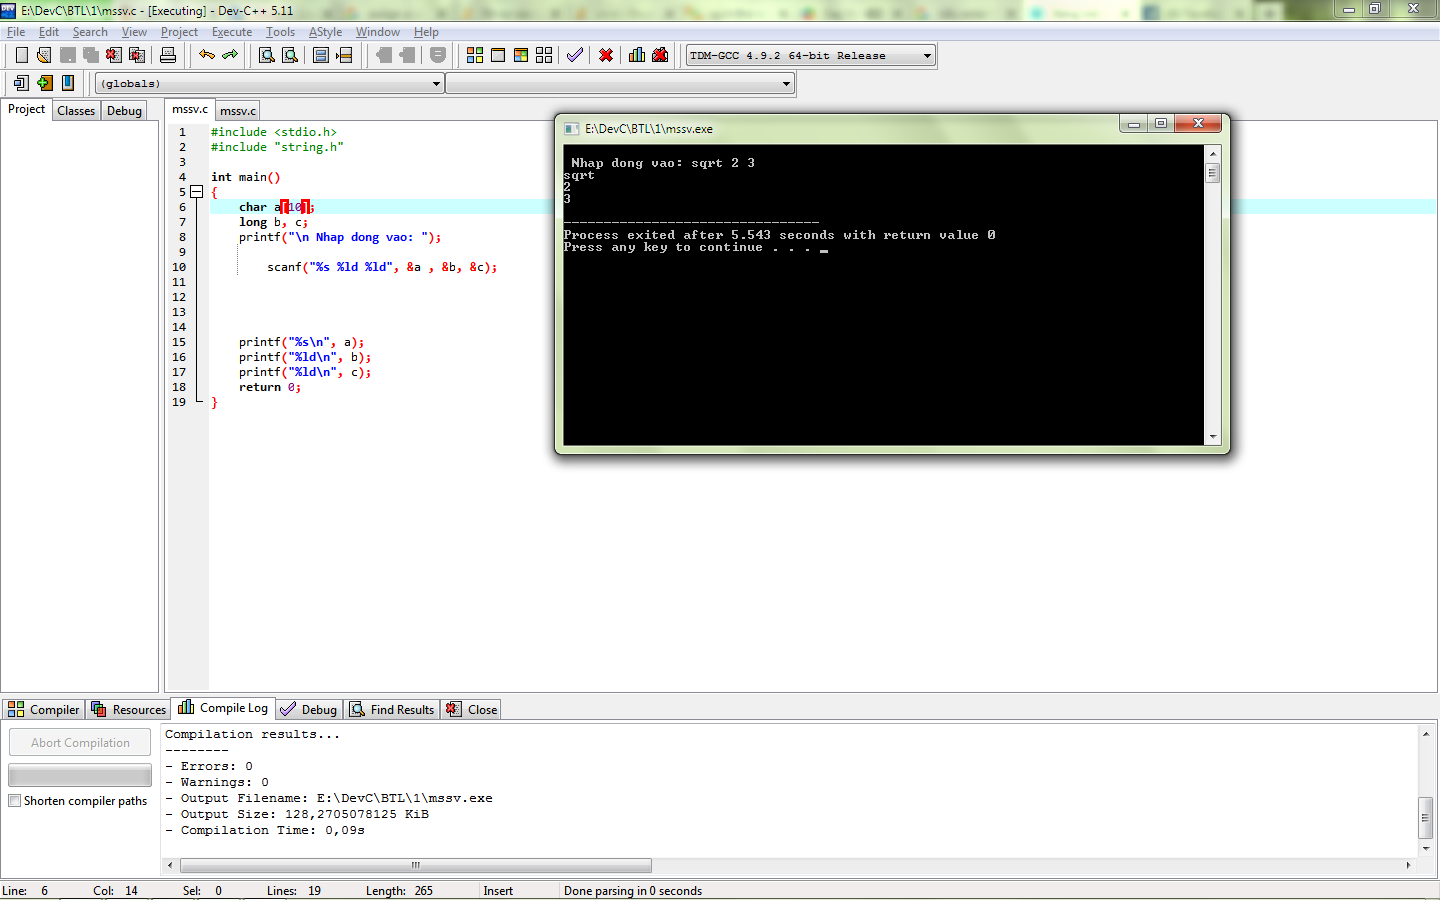Open the Profile Analysis bar chart icon
Screen dimensions: 1440x900
[637, 55]
